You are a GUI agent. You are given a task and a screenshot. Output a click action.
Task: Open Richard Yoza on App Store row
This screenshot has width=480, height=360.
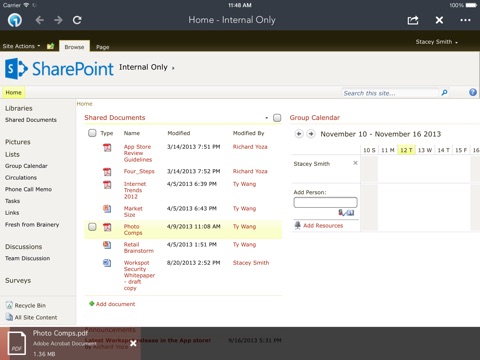pos(250,147)
